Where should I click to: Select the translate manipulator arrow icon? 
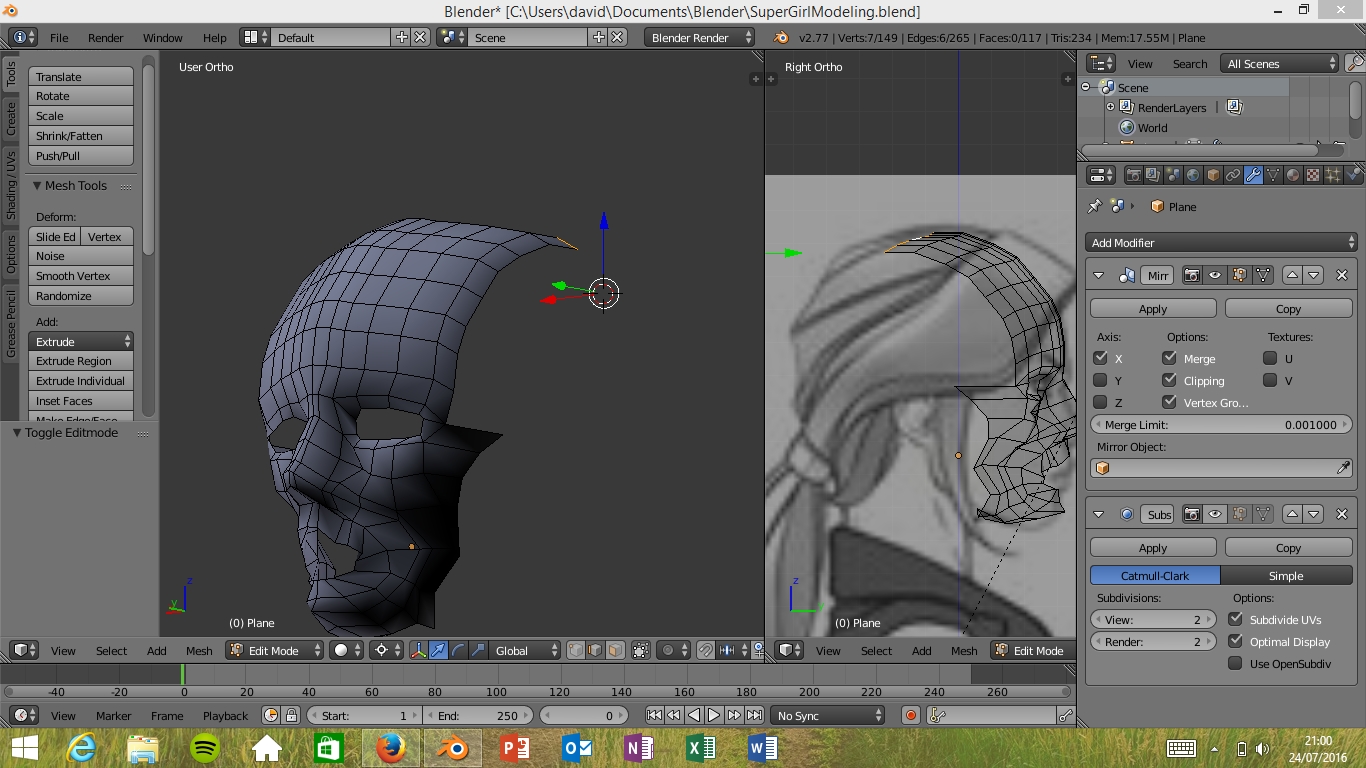[438, 650]
